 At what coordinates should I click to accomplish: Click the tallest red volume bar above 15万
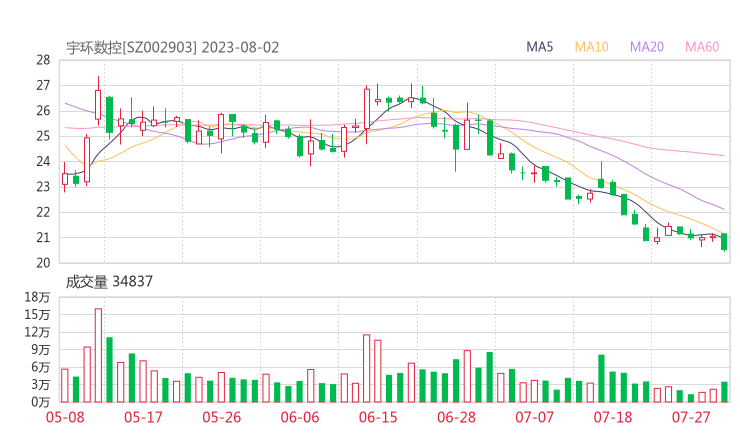(x=98, y=355)
